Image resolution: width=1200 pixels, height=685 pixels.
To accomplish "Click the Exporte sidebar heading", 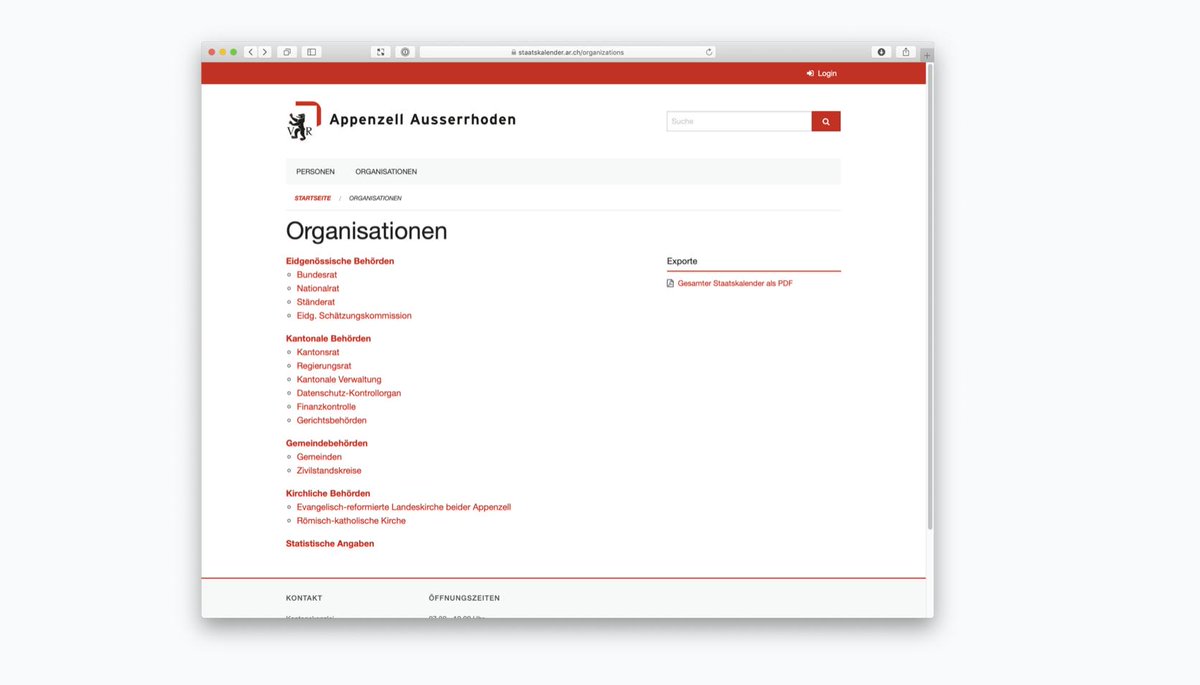I will pyautogui.click(x=682, y=261).
